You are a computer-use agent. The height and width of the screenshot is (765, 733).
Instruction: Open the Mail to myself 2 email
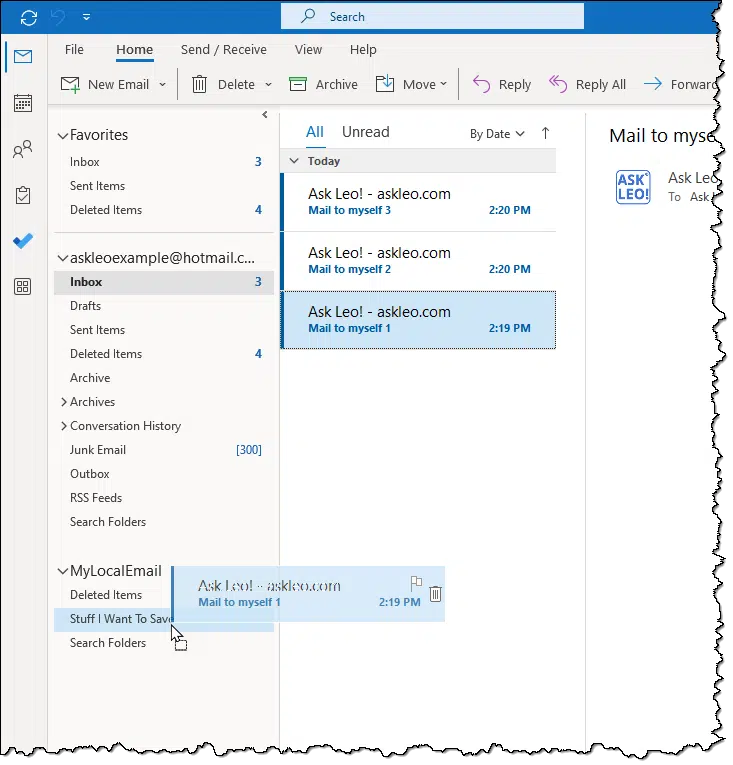[x=419, y=261]
